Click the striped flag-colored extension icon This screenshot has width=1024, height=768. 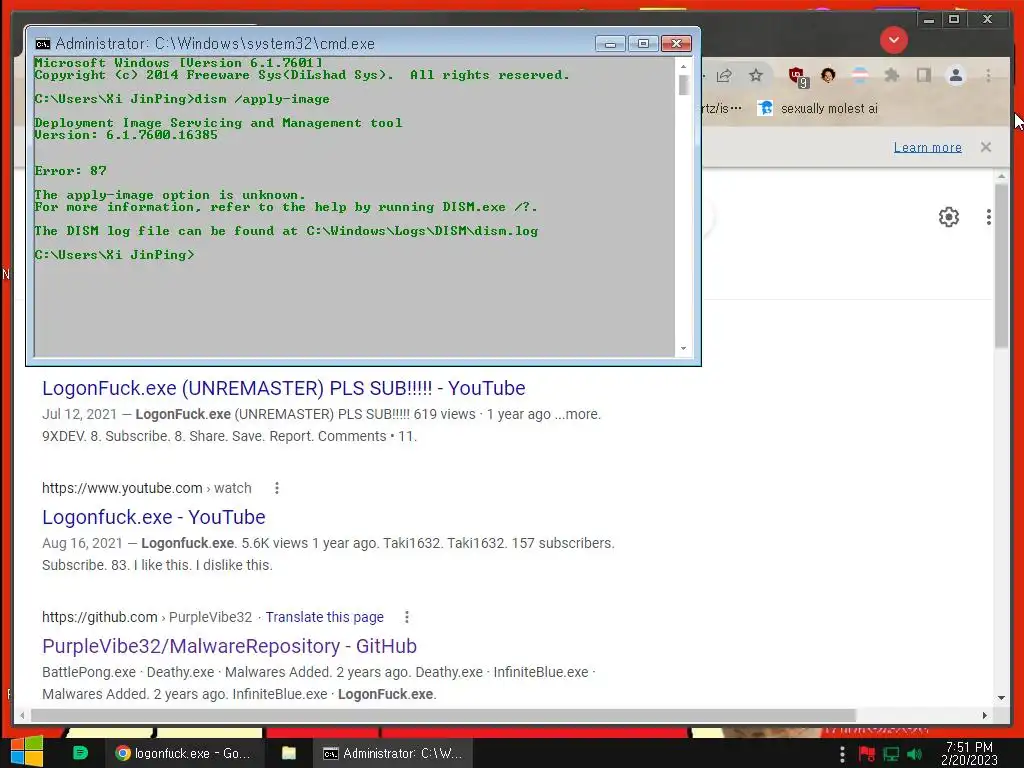click(860, 76)
